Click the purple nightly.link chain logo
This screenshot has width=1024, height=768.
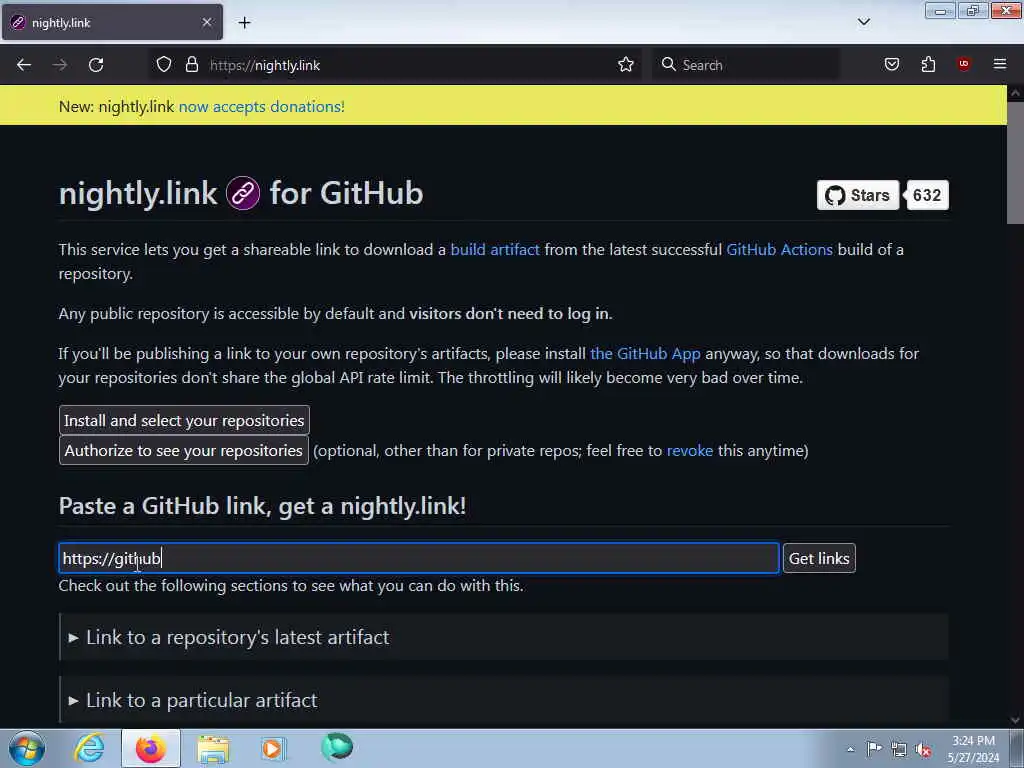(x=243, y=193)
